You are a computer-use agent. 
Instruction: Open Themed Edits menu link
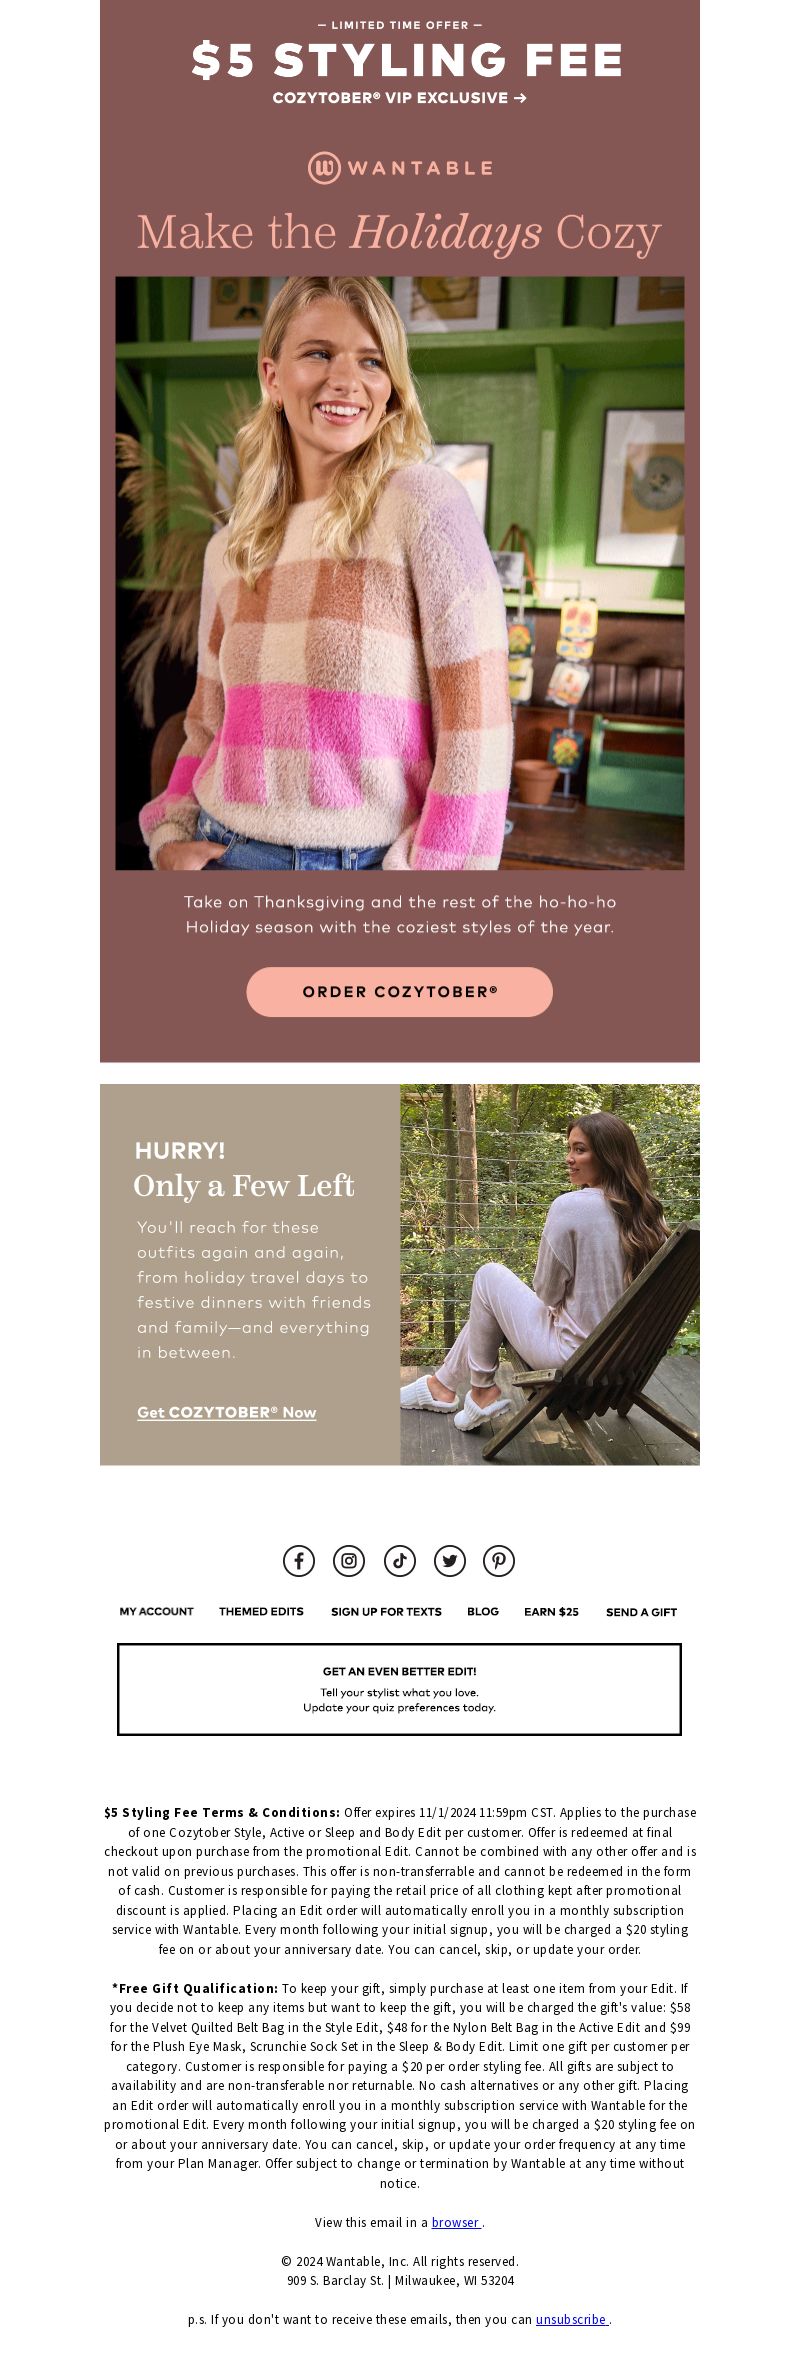261,1611
